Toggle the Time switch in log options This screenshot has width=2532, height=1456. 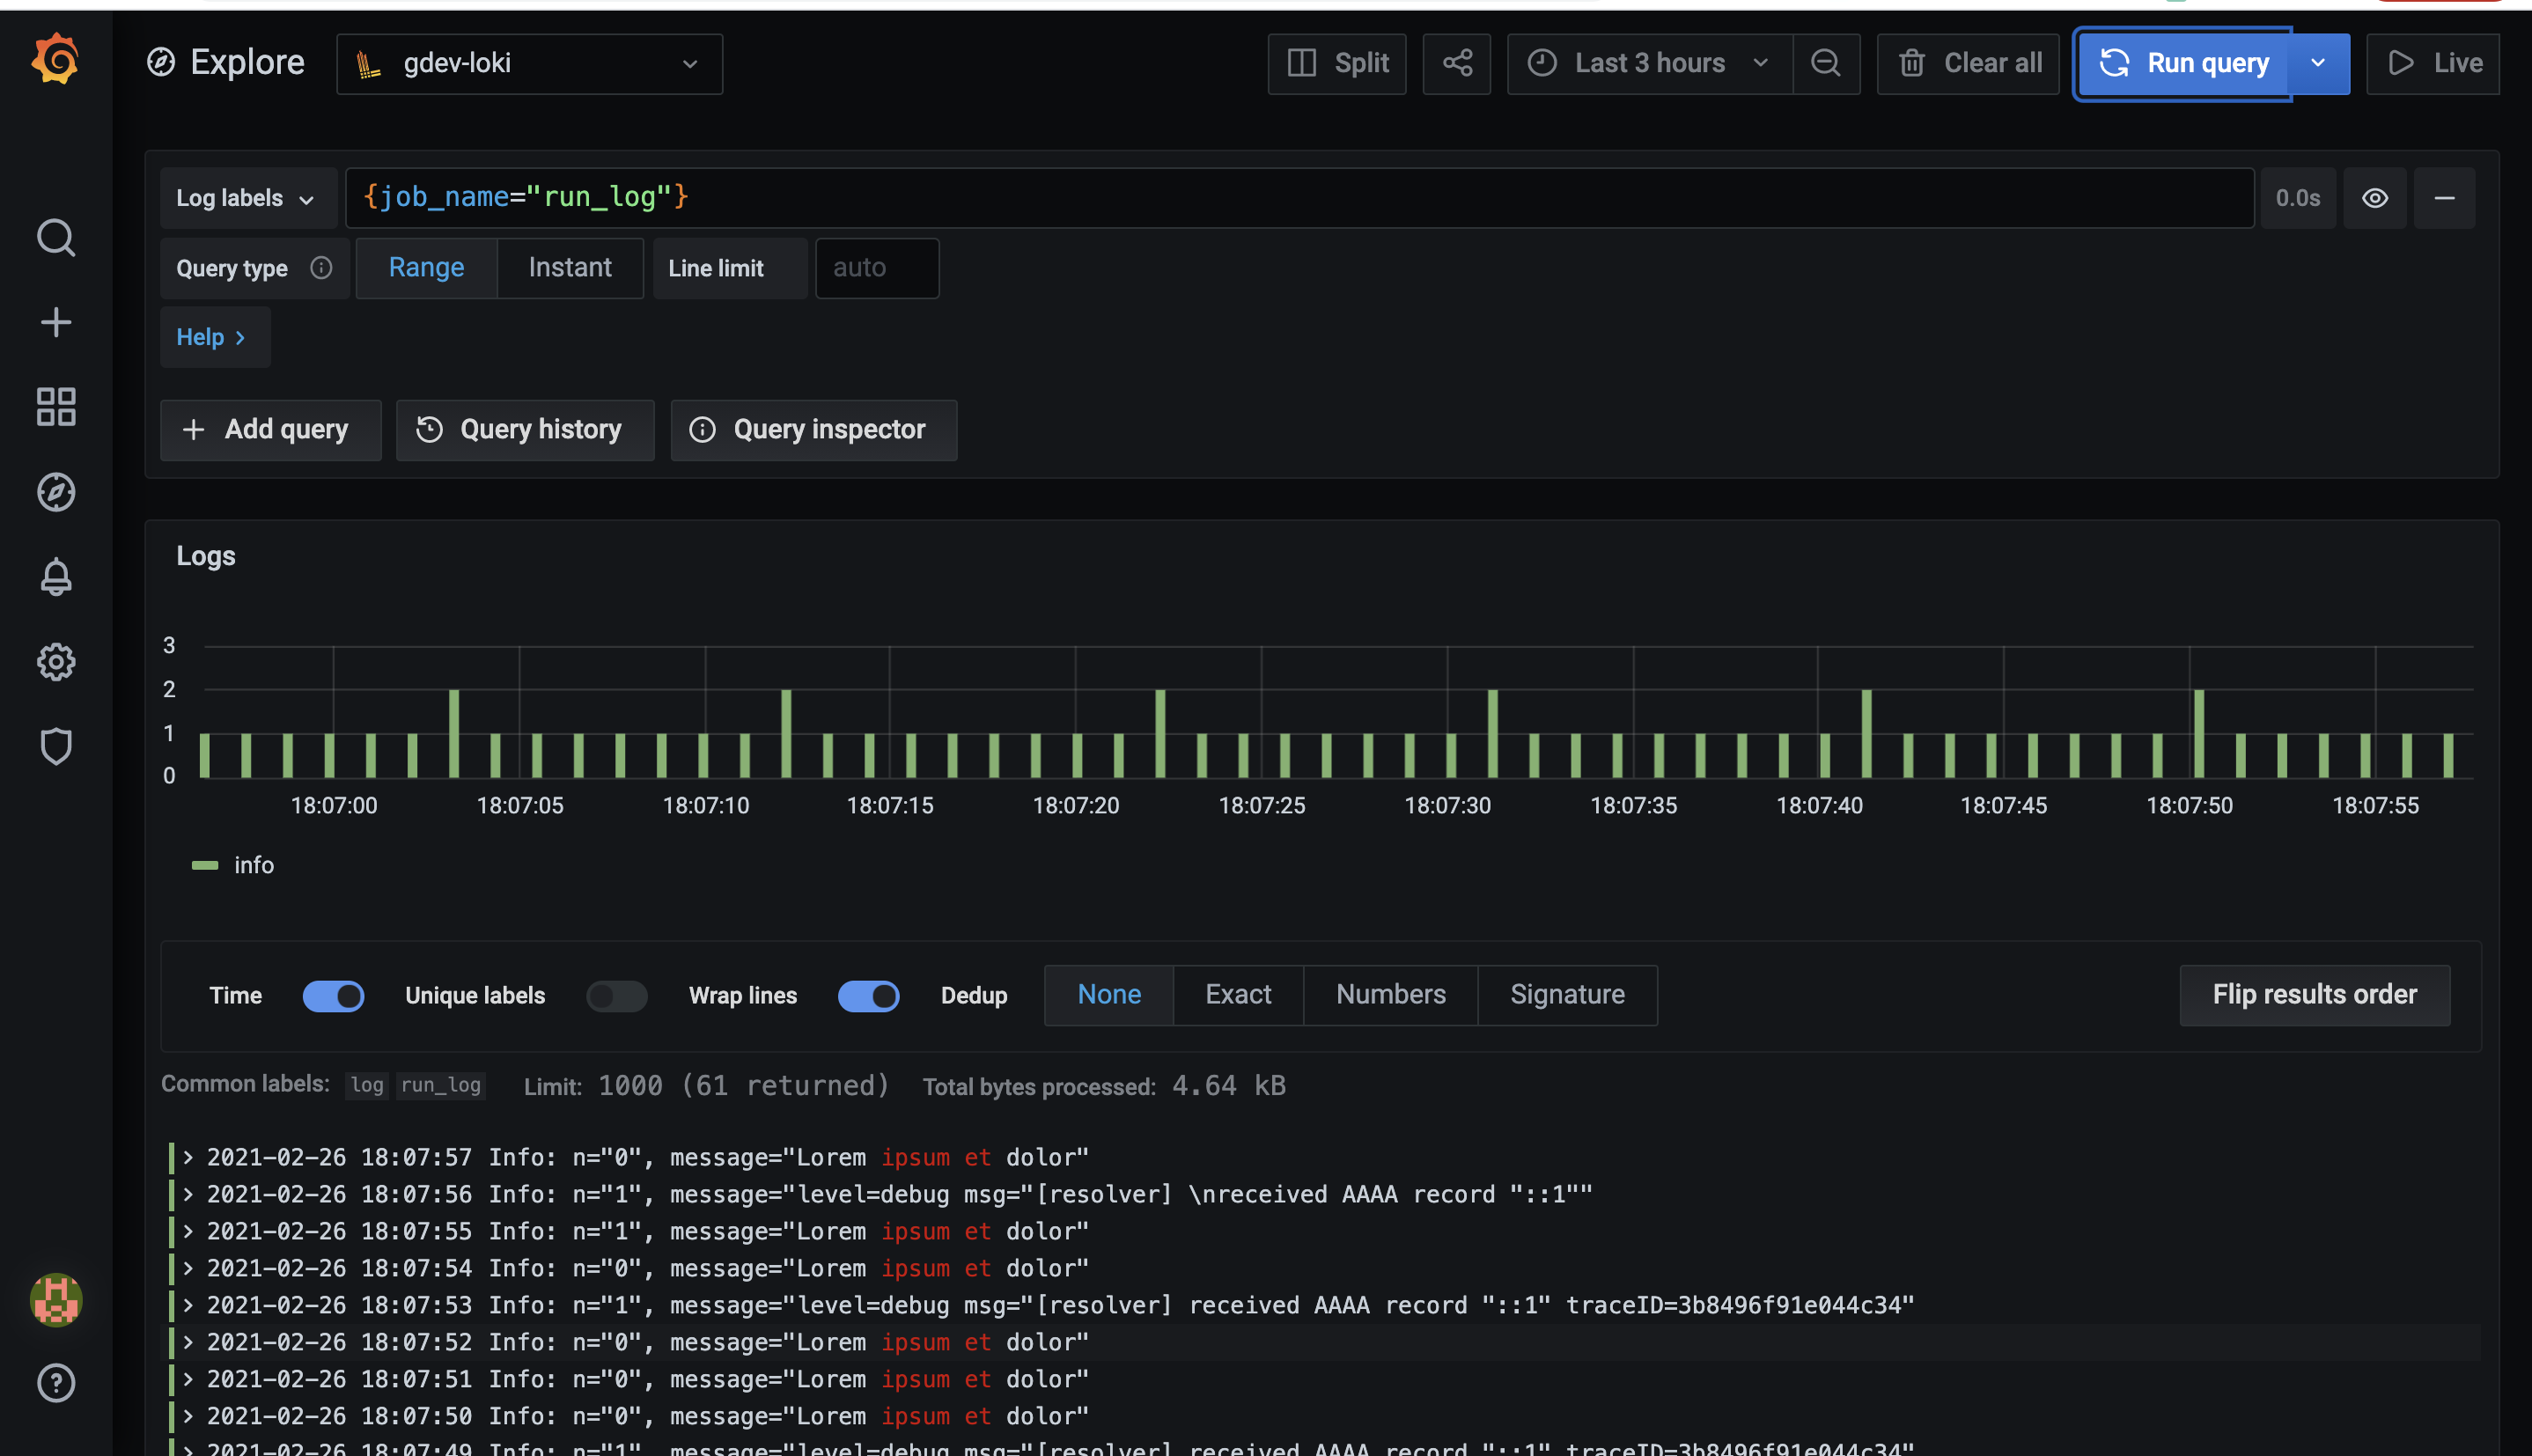pos(333,995)
